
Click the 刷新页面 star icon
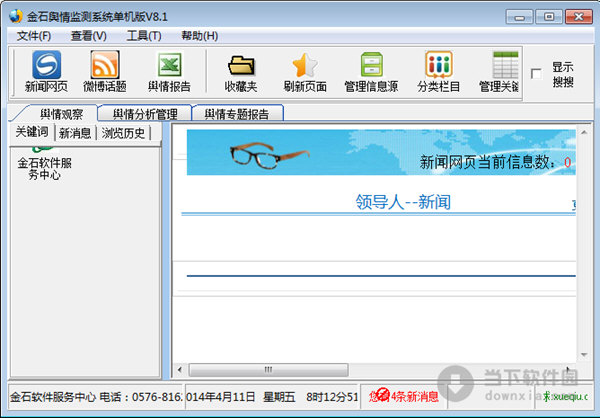[x=305, y=65]
